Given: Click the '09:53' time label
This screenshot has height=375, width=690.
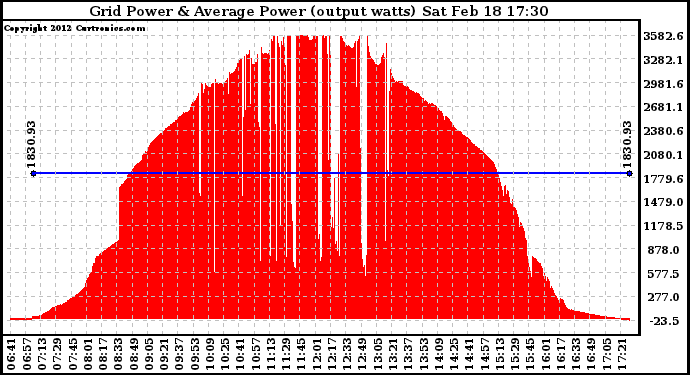Looking at the screenshot, I should 195,354.
